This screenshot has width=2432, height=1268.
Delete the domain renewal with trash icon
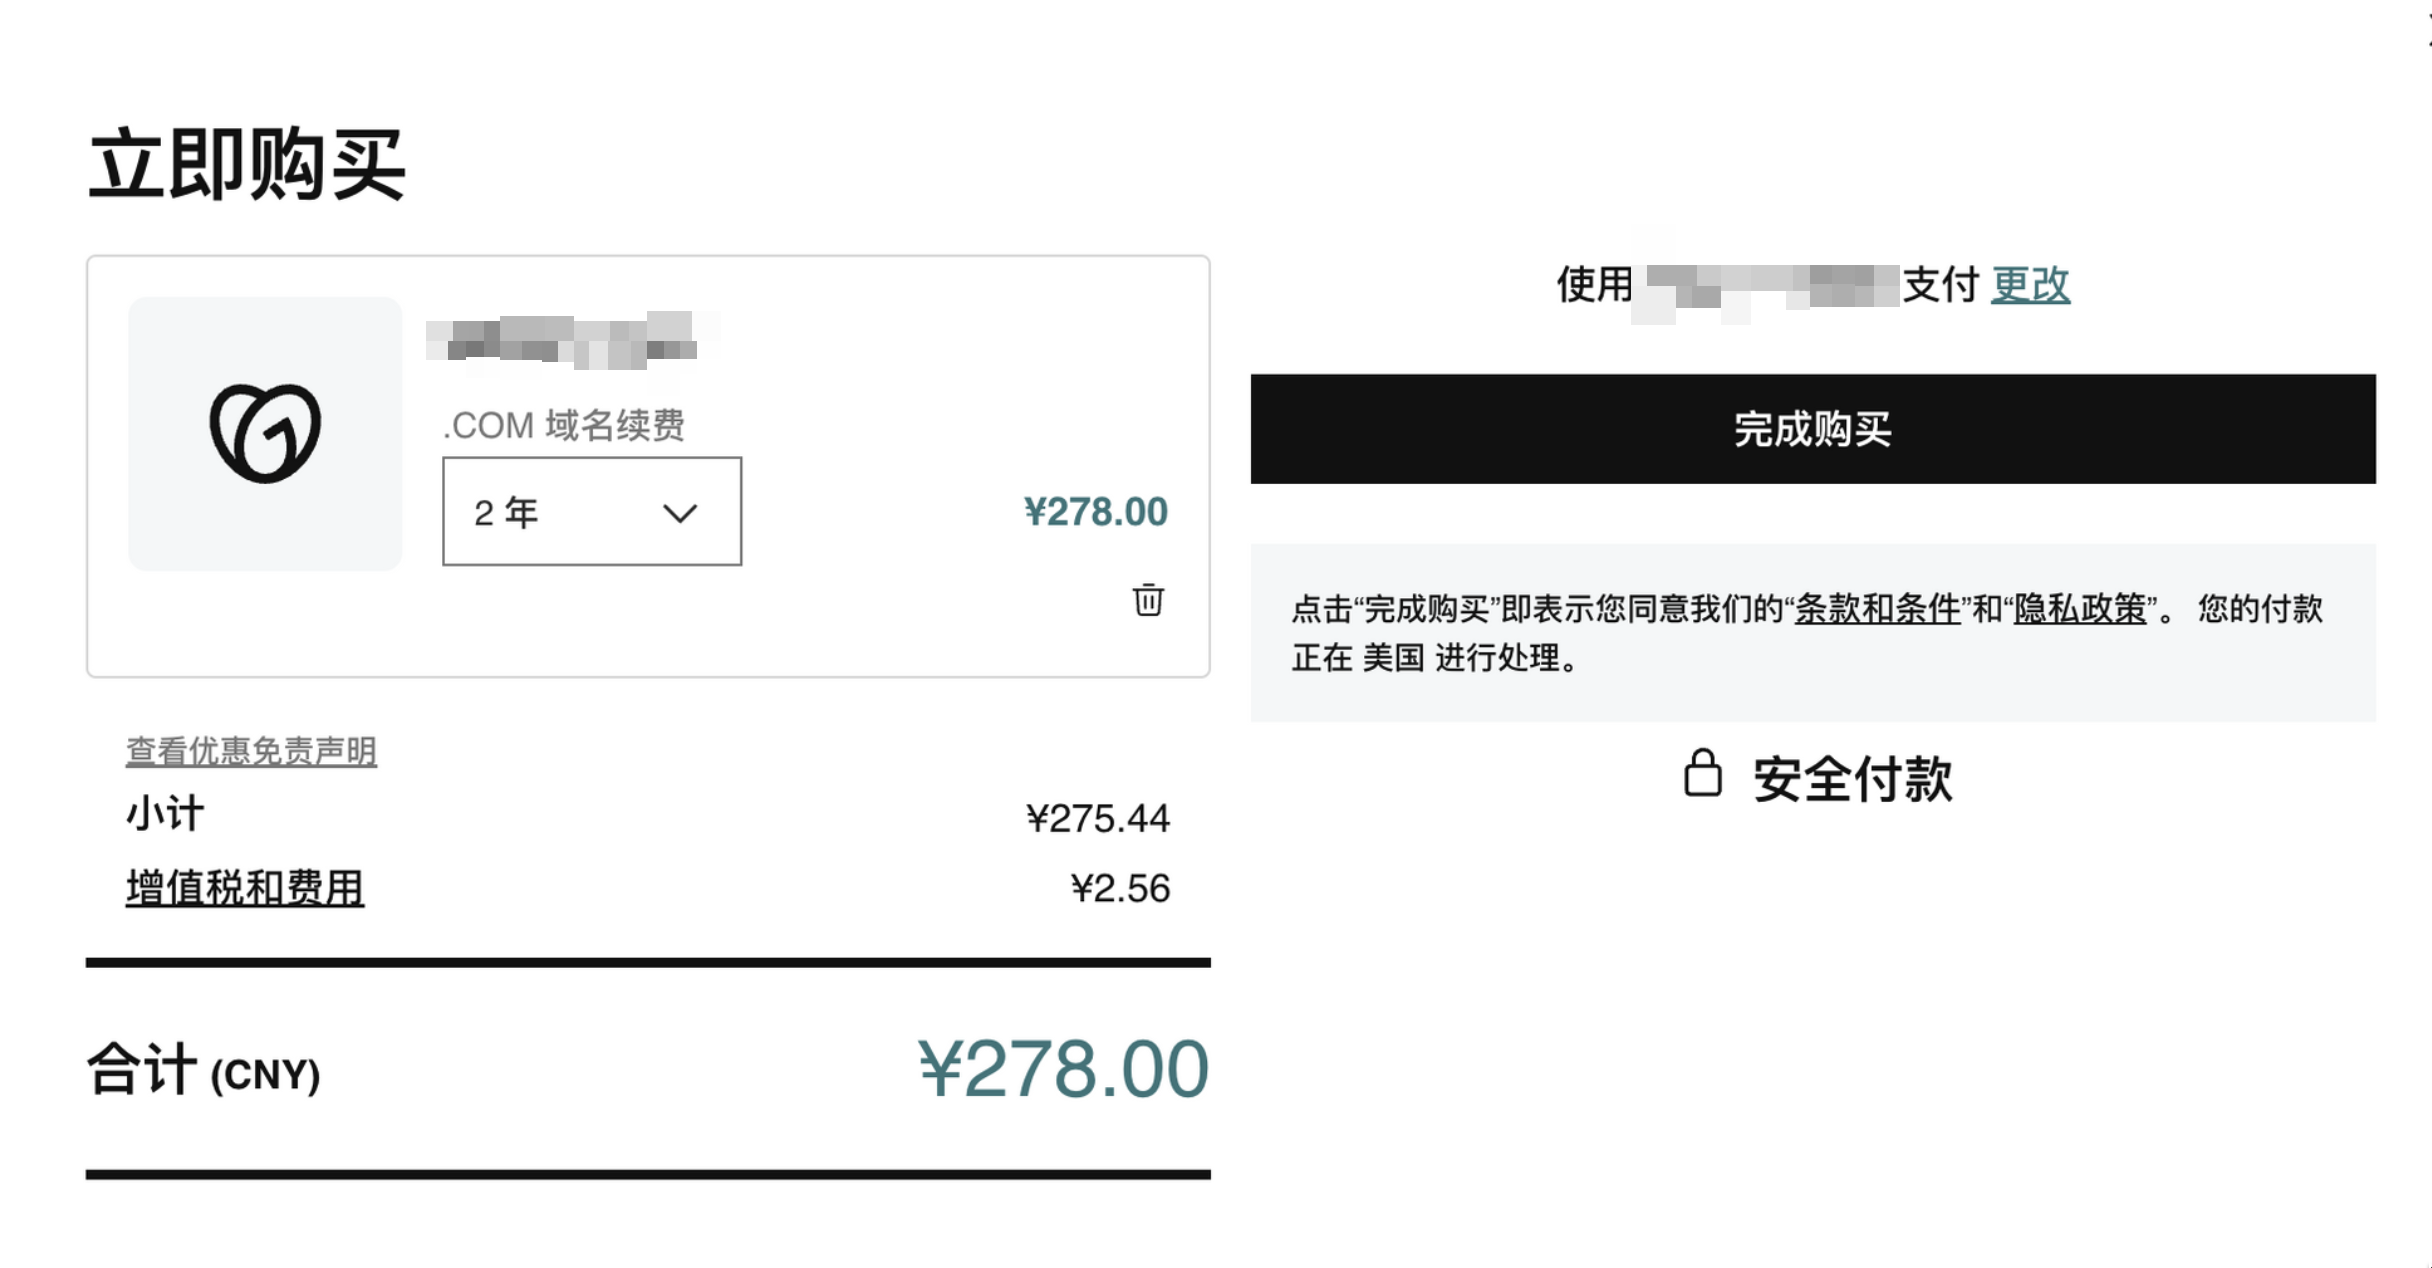pyautogui.click(x=1148, y=600)
